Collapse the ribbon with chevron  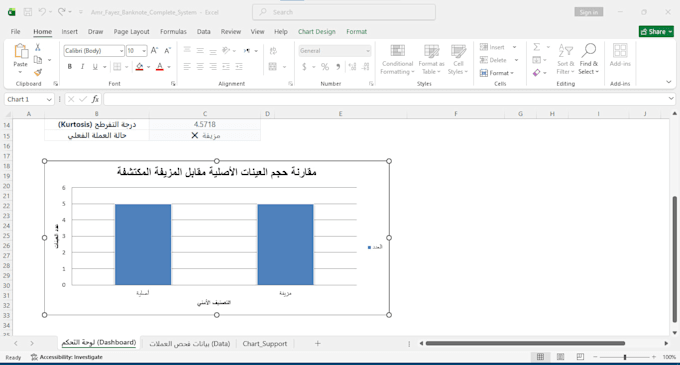pos(668,82)
